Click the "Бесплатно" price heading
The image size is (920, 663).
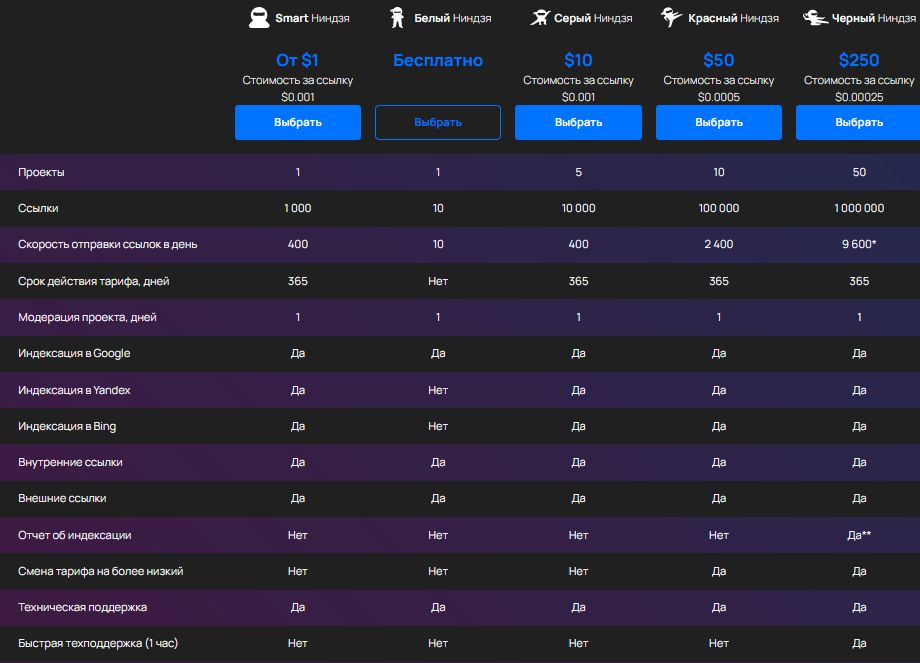(x=438, y=60)
